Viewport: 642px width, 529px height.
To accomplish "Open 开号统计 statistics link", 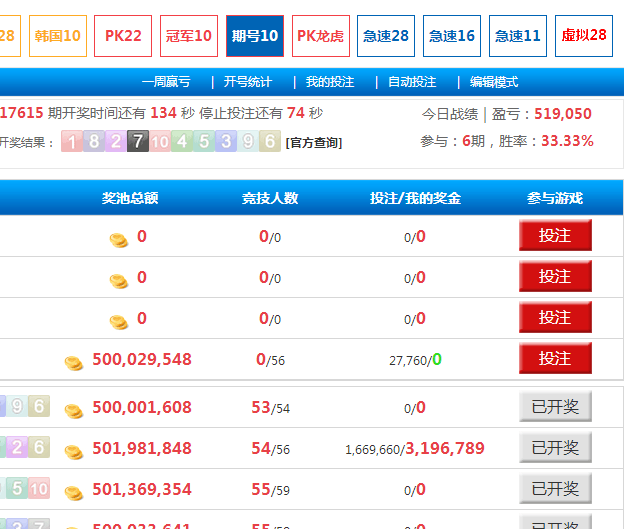I will (x=247, y=82).
